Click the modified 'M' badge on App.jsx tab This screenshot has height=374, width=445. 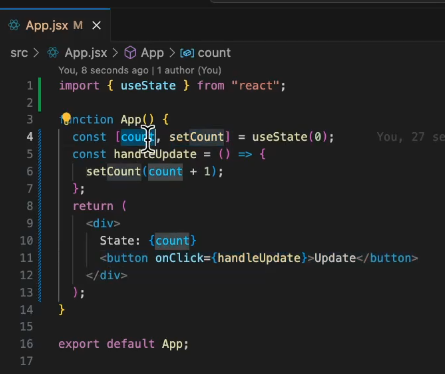pos(78,25)
